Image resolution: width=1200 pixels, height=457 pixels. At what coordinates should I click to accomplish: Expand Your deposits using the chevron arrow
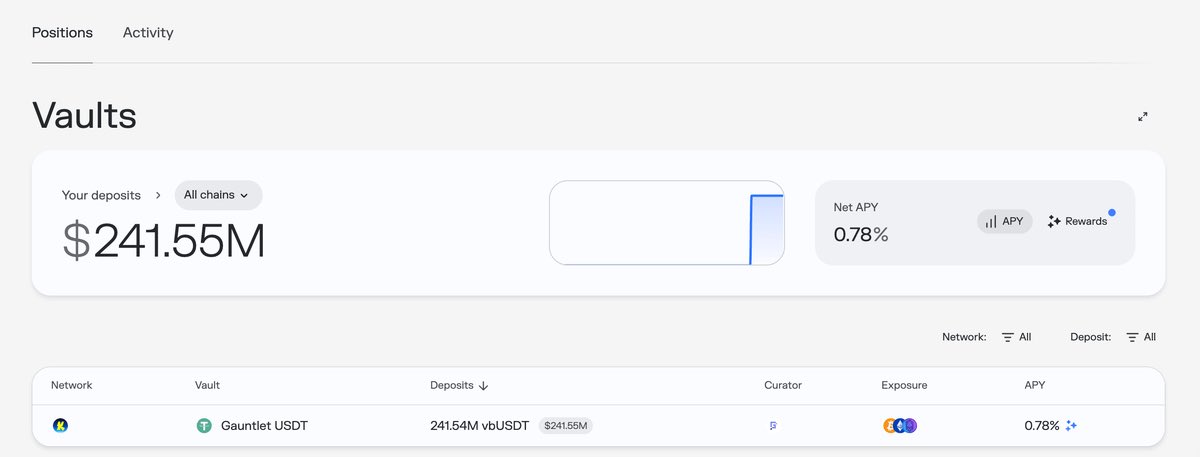(158, 196)
